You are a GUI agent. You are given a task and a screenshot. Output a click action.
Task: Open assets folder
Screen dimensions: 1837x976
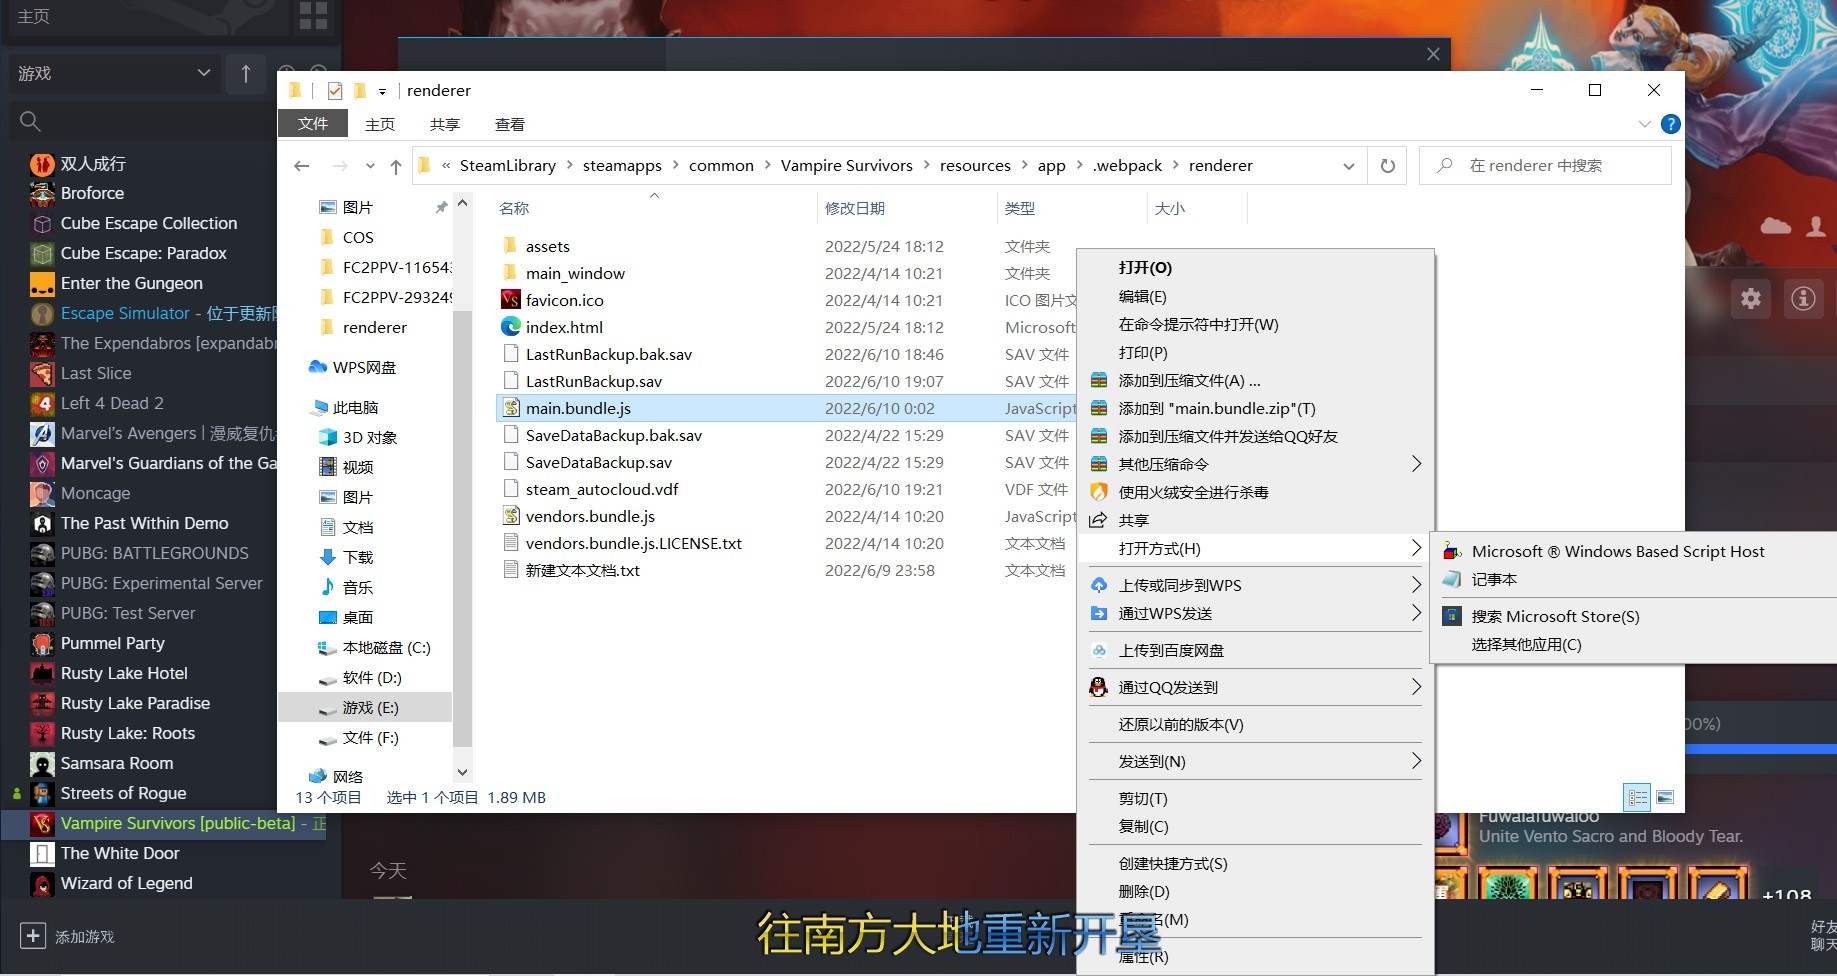click(547, 246)
